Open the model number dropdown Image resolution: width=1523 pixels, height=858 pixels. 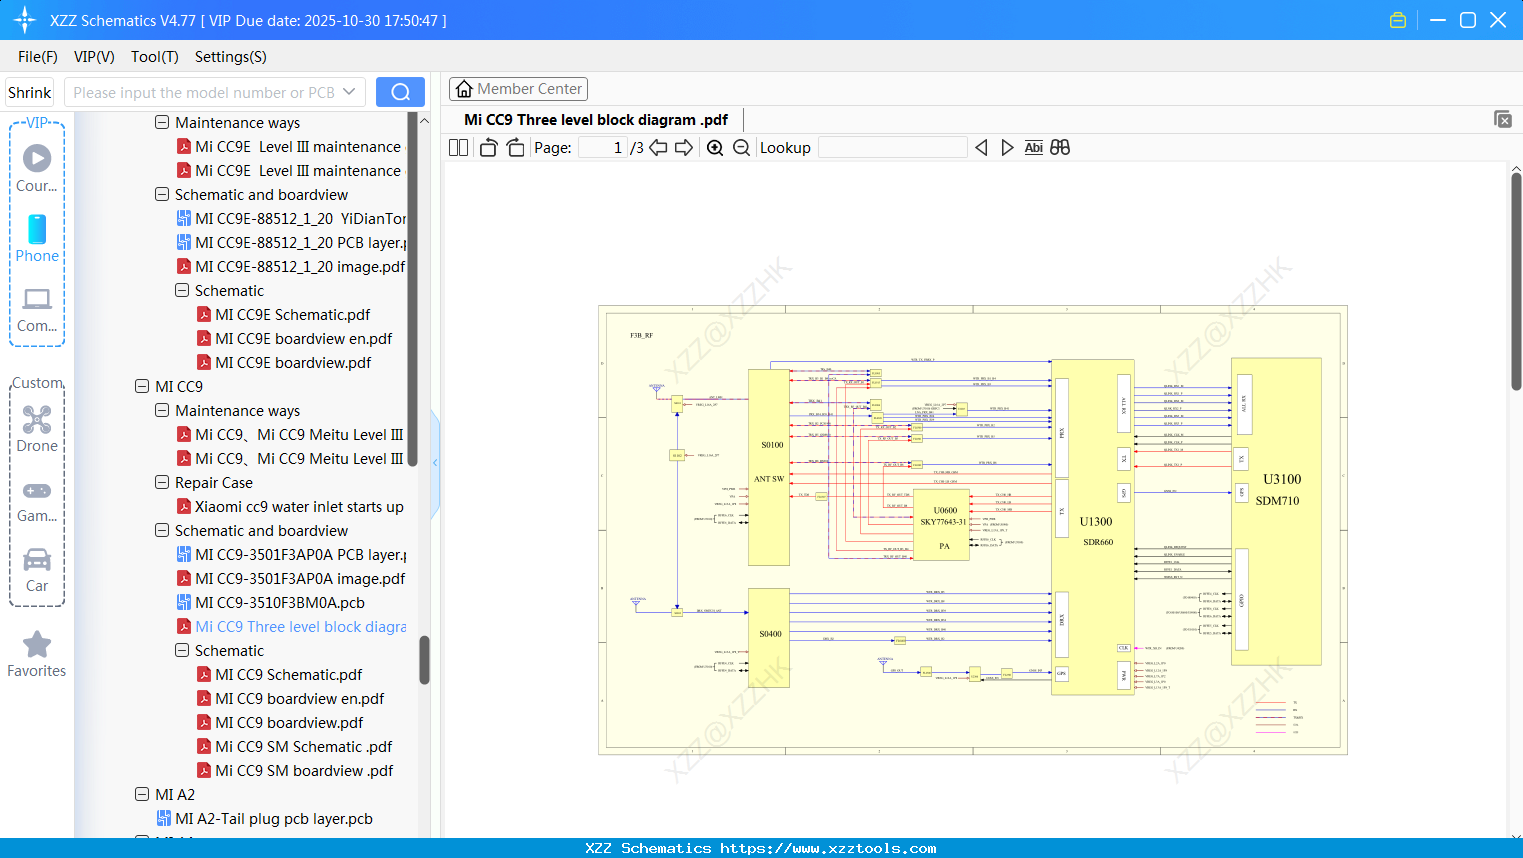[x=347, y=91]
